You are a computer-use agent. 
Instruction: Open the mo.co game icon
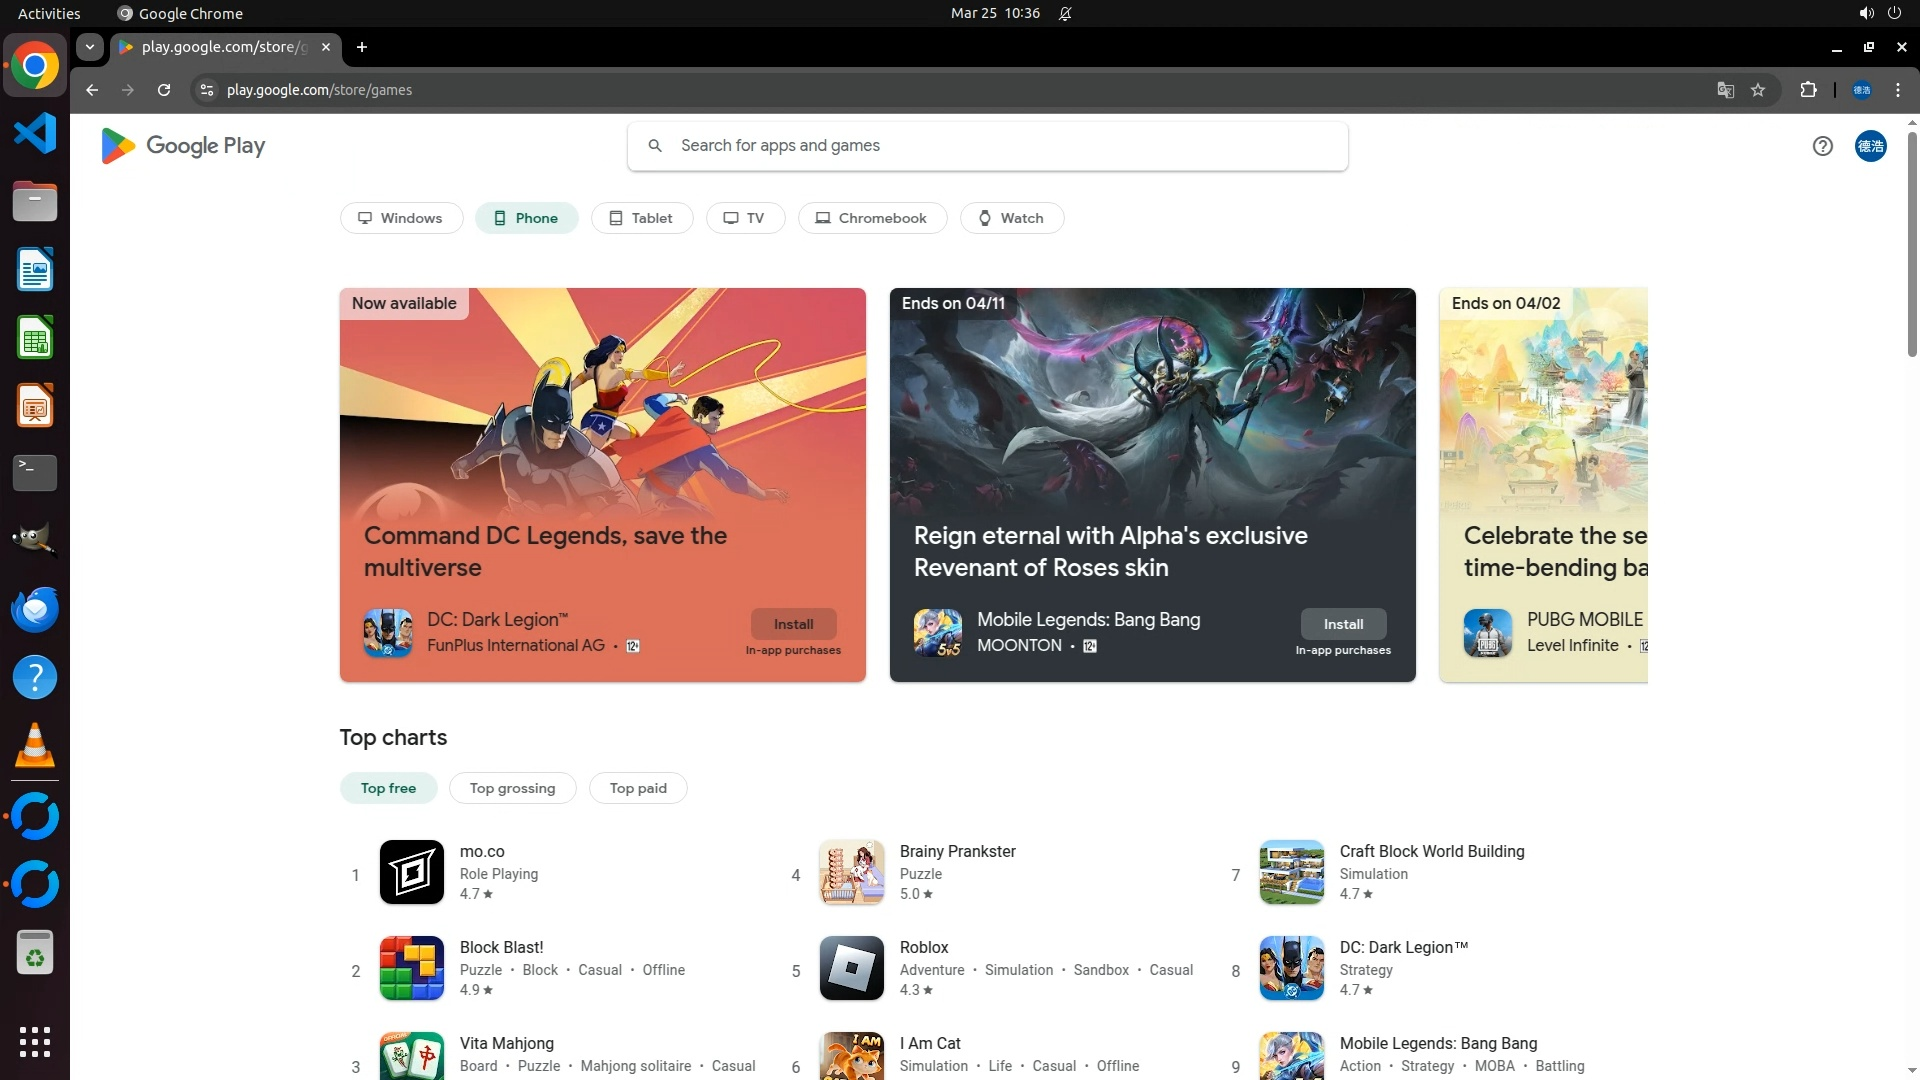[411, 872]
